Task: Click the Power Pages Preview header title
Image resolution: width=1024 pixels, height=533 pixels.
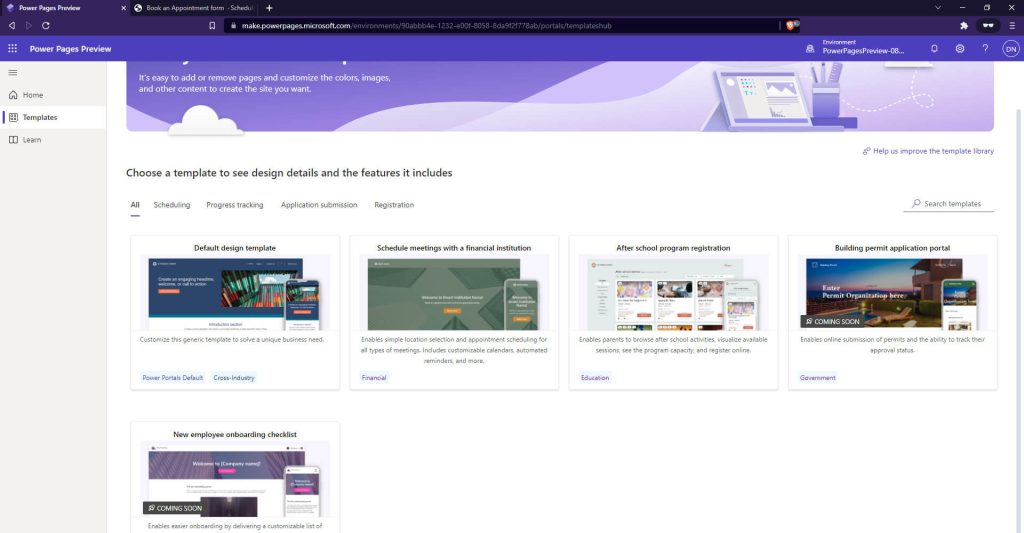Action: pyautogui.click(x=71, y=49)
